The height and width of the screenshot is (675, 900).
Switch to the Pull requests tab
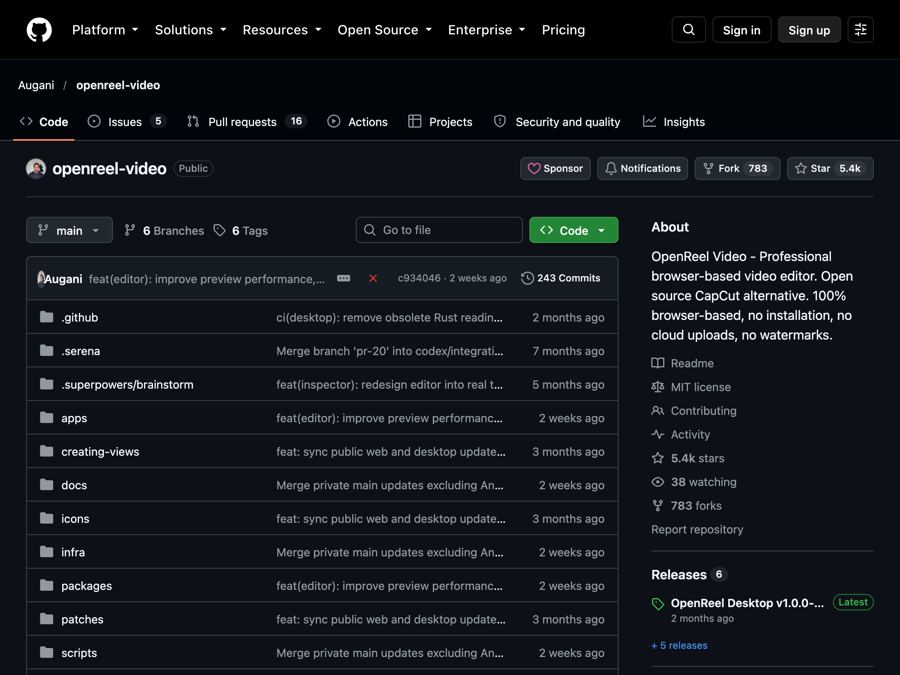[x=247, y=122]
